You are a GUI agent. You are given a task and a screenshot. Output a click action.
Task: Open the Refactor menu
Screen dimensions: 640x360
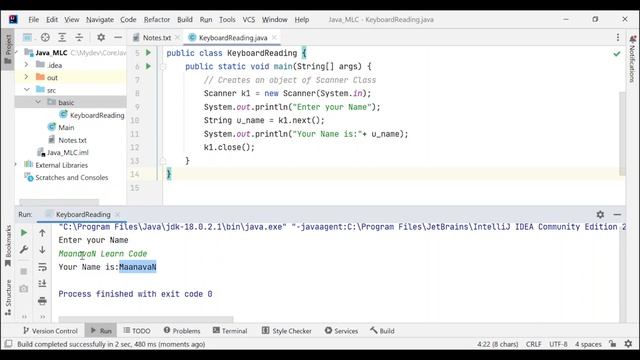pyautogui.click(x=157, y=20)
